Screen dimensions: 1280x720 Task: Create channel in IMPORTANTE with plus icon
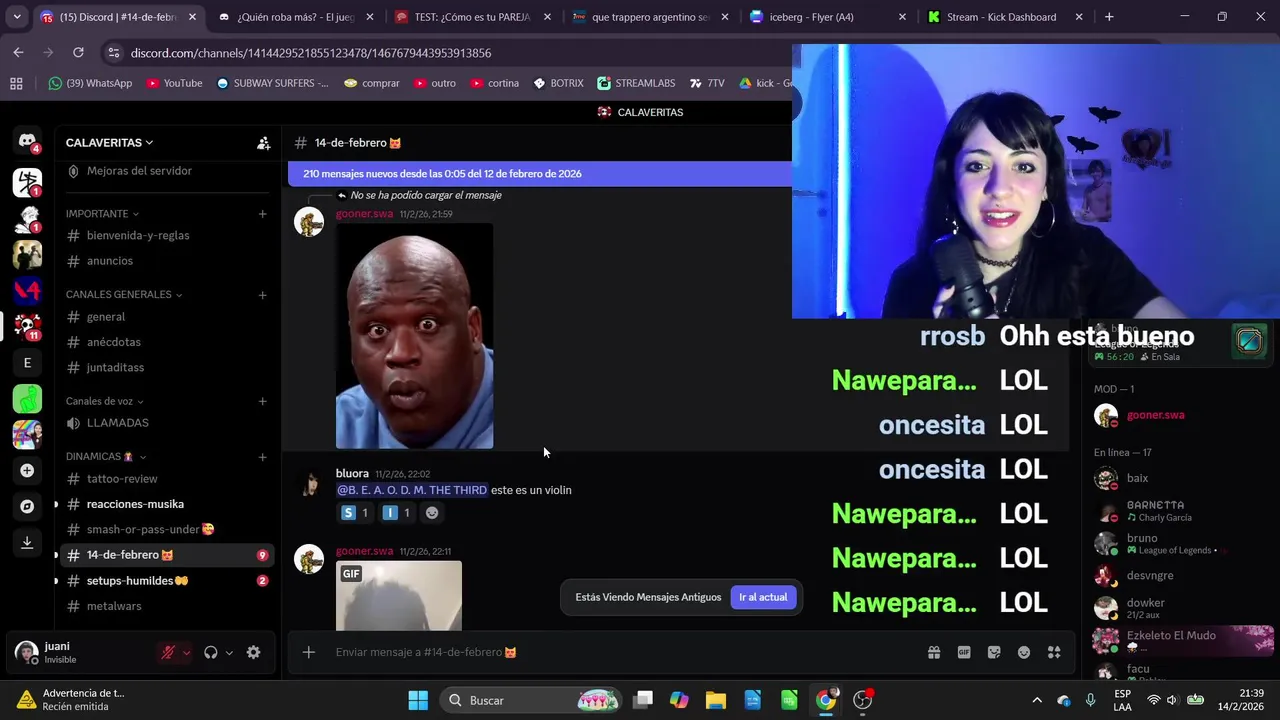pyautogui.click(x=262, y=214)
